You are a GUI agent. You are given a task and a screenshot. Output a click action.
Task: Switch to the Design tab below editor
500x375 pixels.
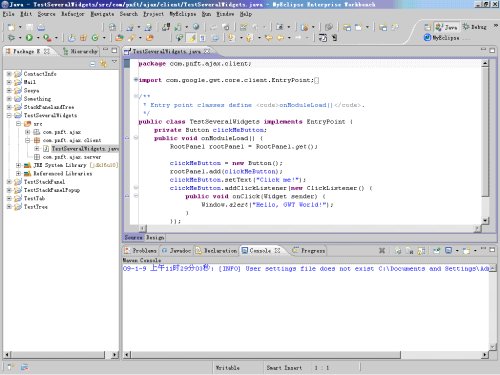(x=155, y=237)
